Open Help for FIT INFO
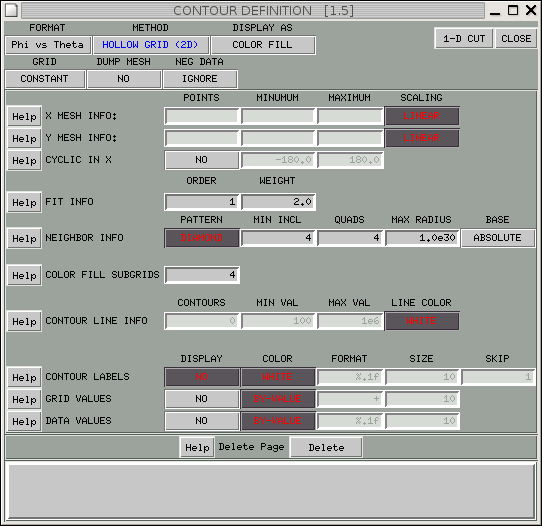The width and height of the screenshot is (542, 526). pos(24,202)
